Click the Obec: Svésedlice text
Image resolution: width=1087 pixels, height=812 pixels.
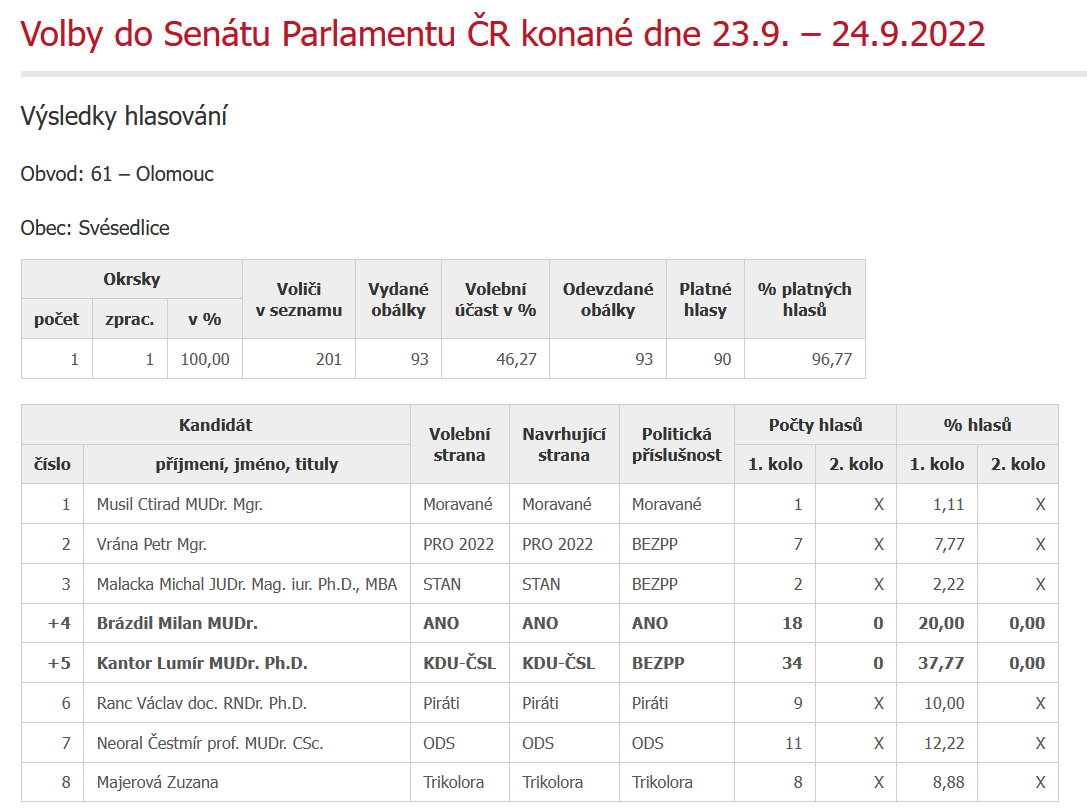click(95, 227)
